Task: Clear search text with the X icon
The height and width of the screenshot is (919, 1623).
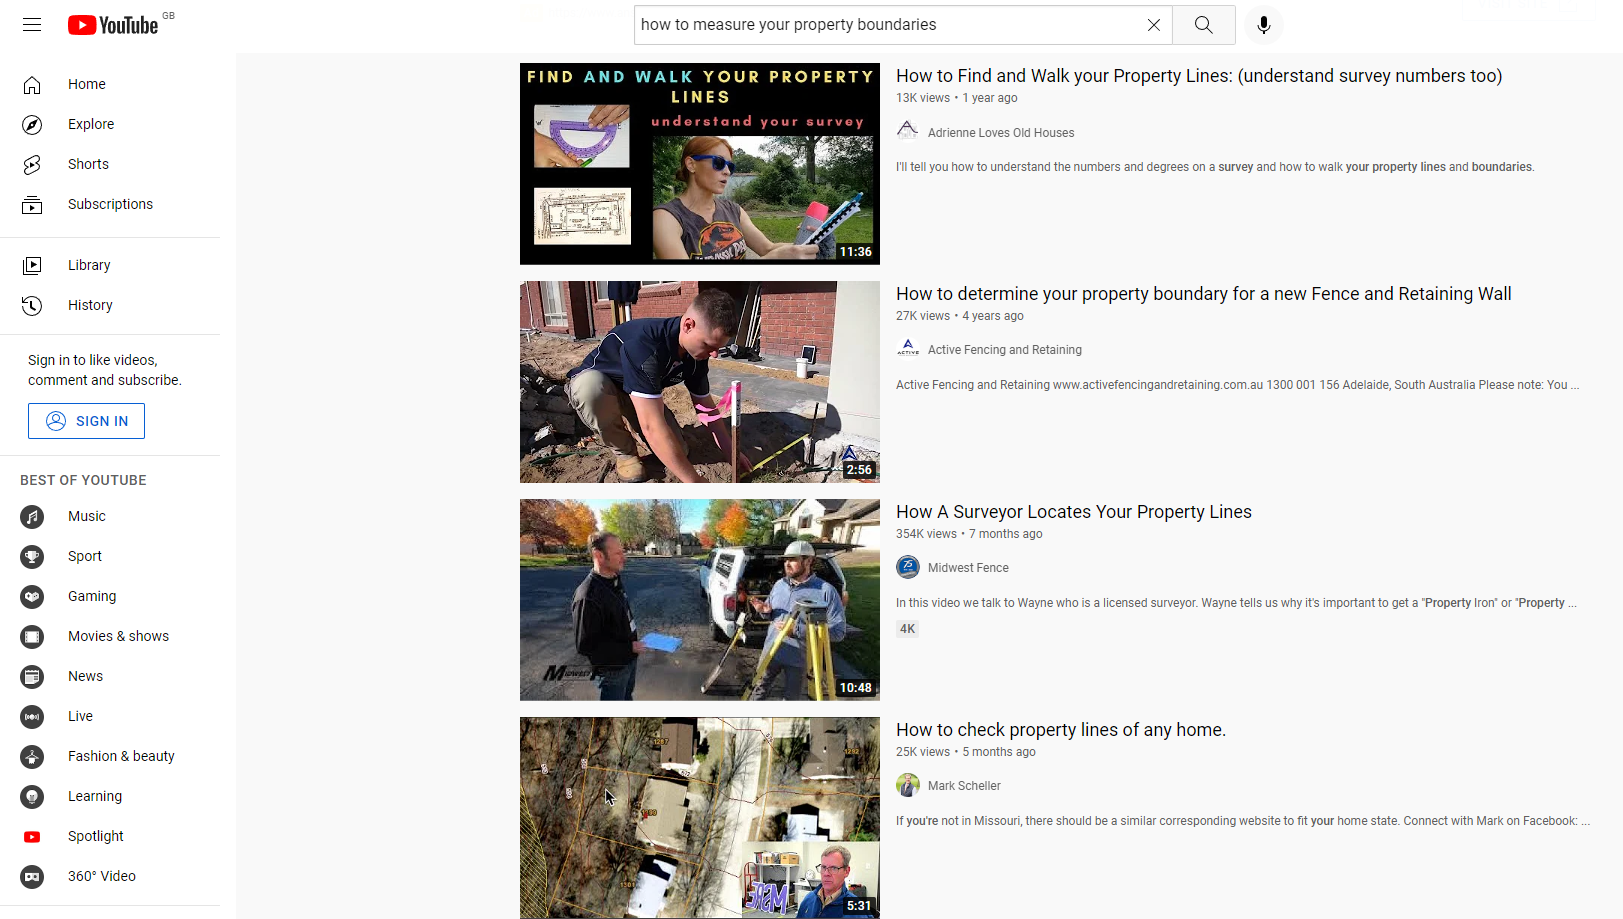Action: [1153, 25]
